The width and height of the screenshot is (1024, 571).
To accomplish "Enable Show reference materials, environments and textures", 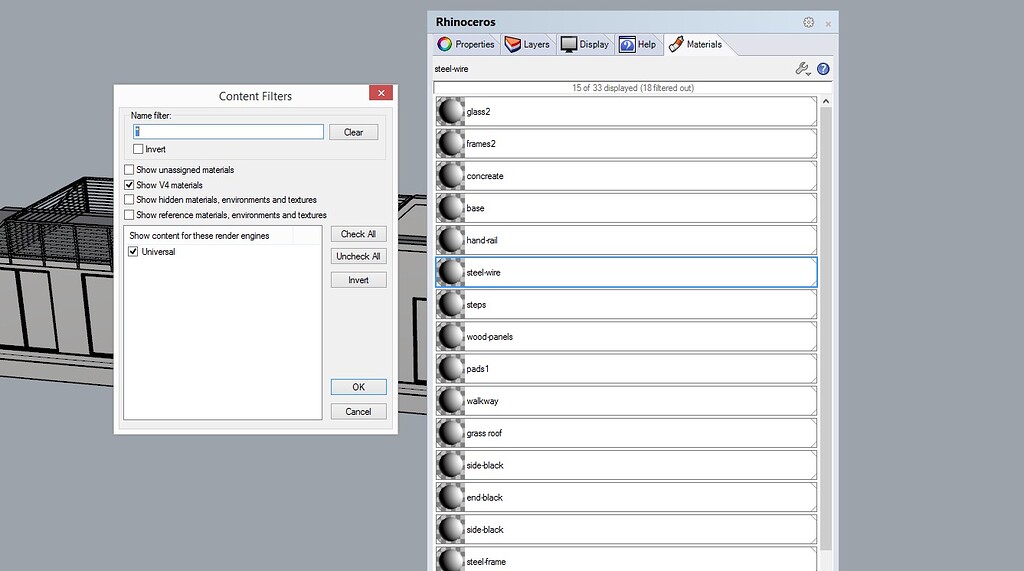I will tap(129, 215).
